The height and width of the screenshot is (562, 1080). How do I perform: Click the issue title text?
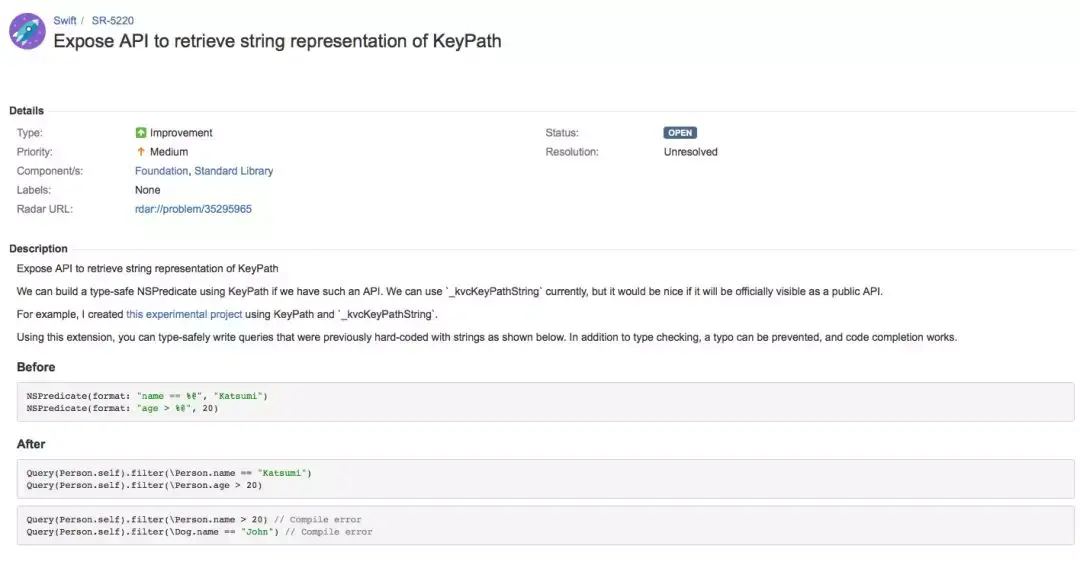click(277, 42)
